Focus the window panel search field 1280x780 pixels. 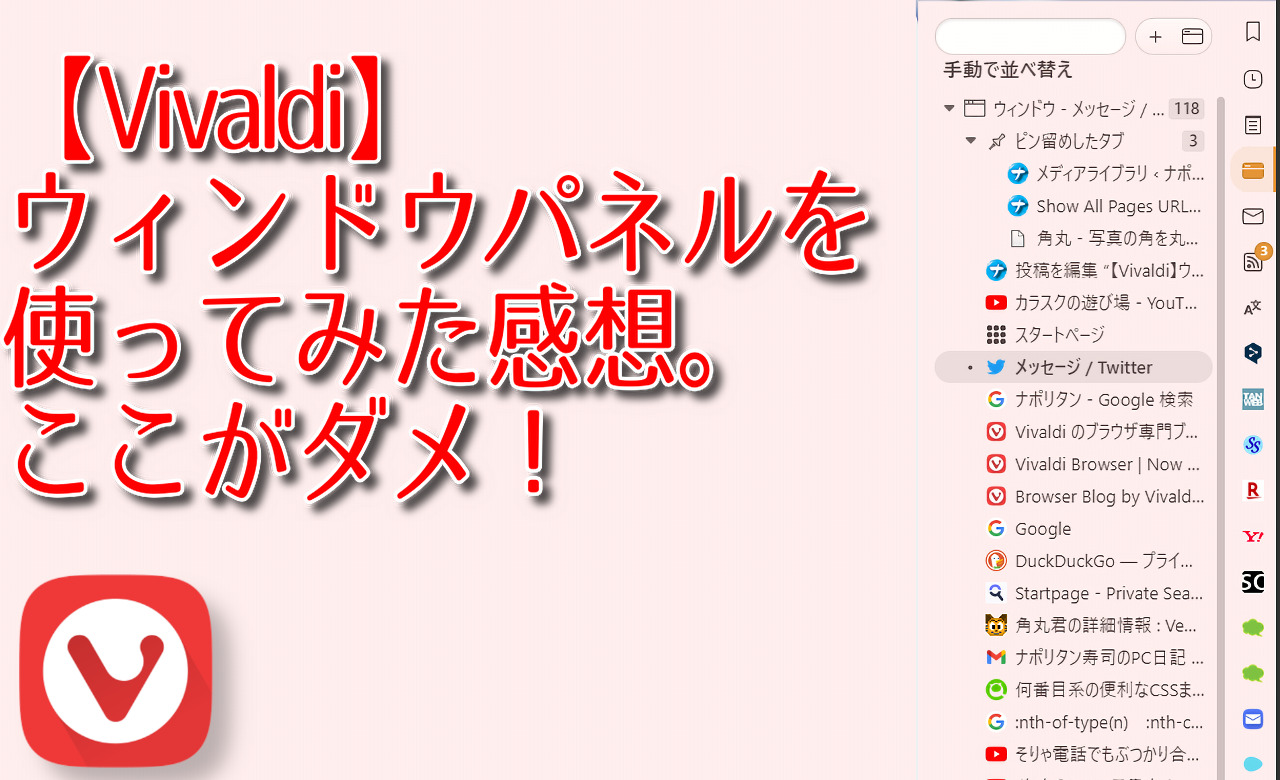pos(1030,36)
